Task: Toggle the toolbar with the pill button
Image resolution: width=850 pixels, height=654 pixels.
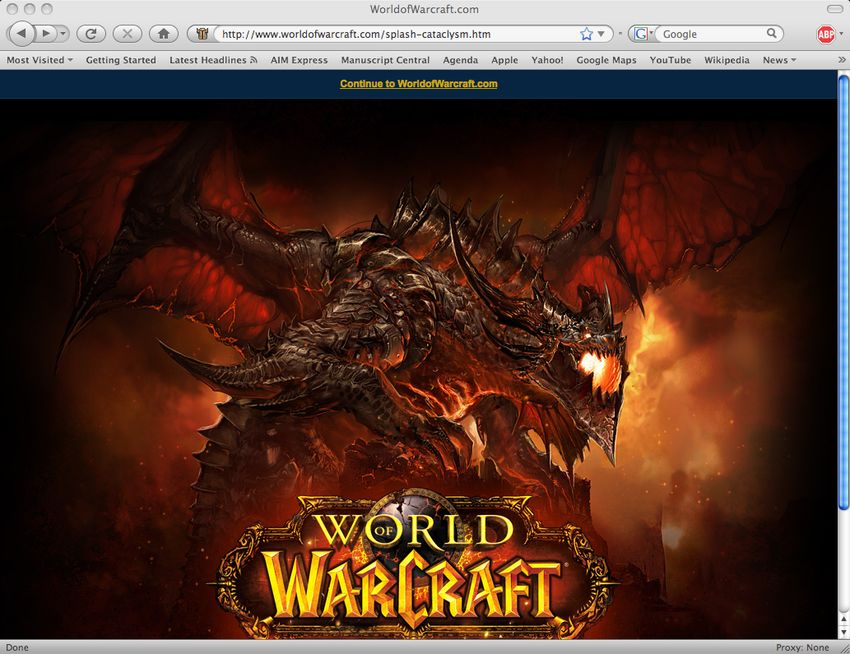Action: coord(835,9)
